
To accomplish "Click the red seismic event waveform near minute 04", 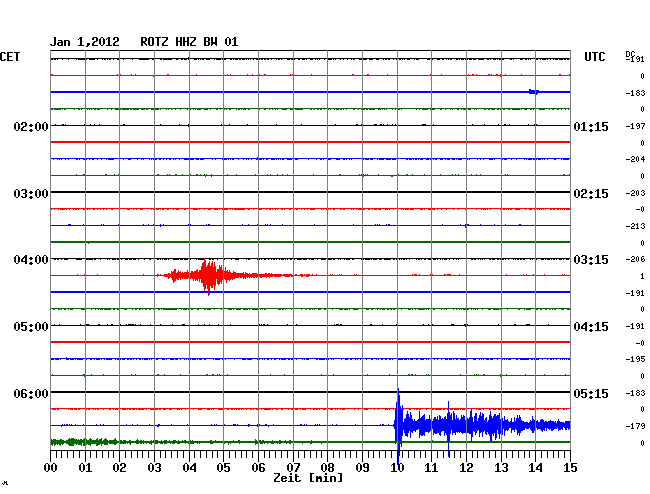I will [209, 276].
